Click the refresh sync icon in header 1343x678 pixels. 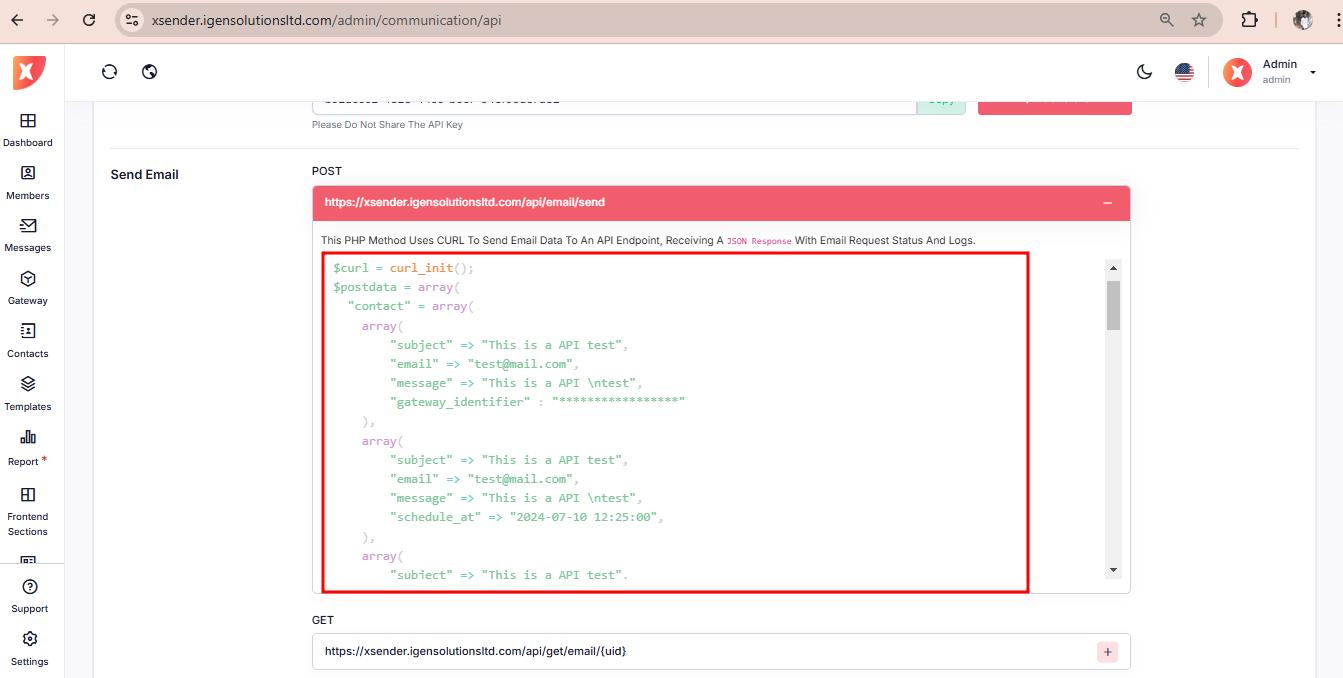pyautogui.click(x=110, y=72)
